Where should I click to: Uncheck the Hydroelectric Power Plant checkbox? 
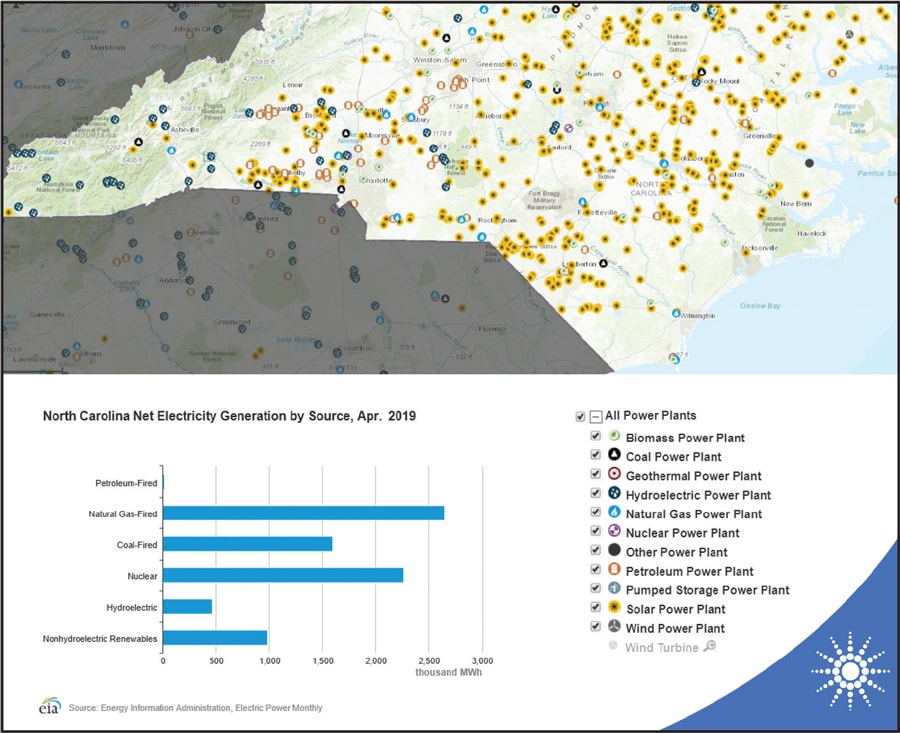[596, 494]
